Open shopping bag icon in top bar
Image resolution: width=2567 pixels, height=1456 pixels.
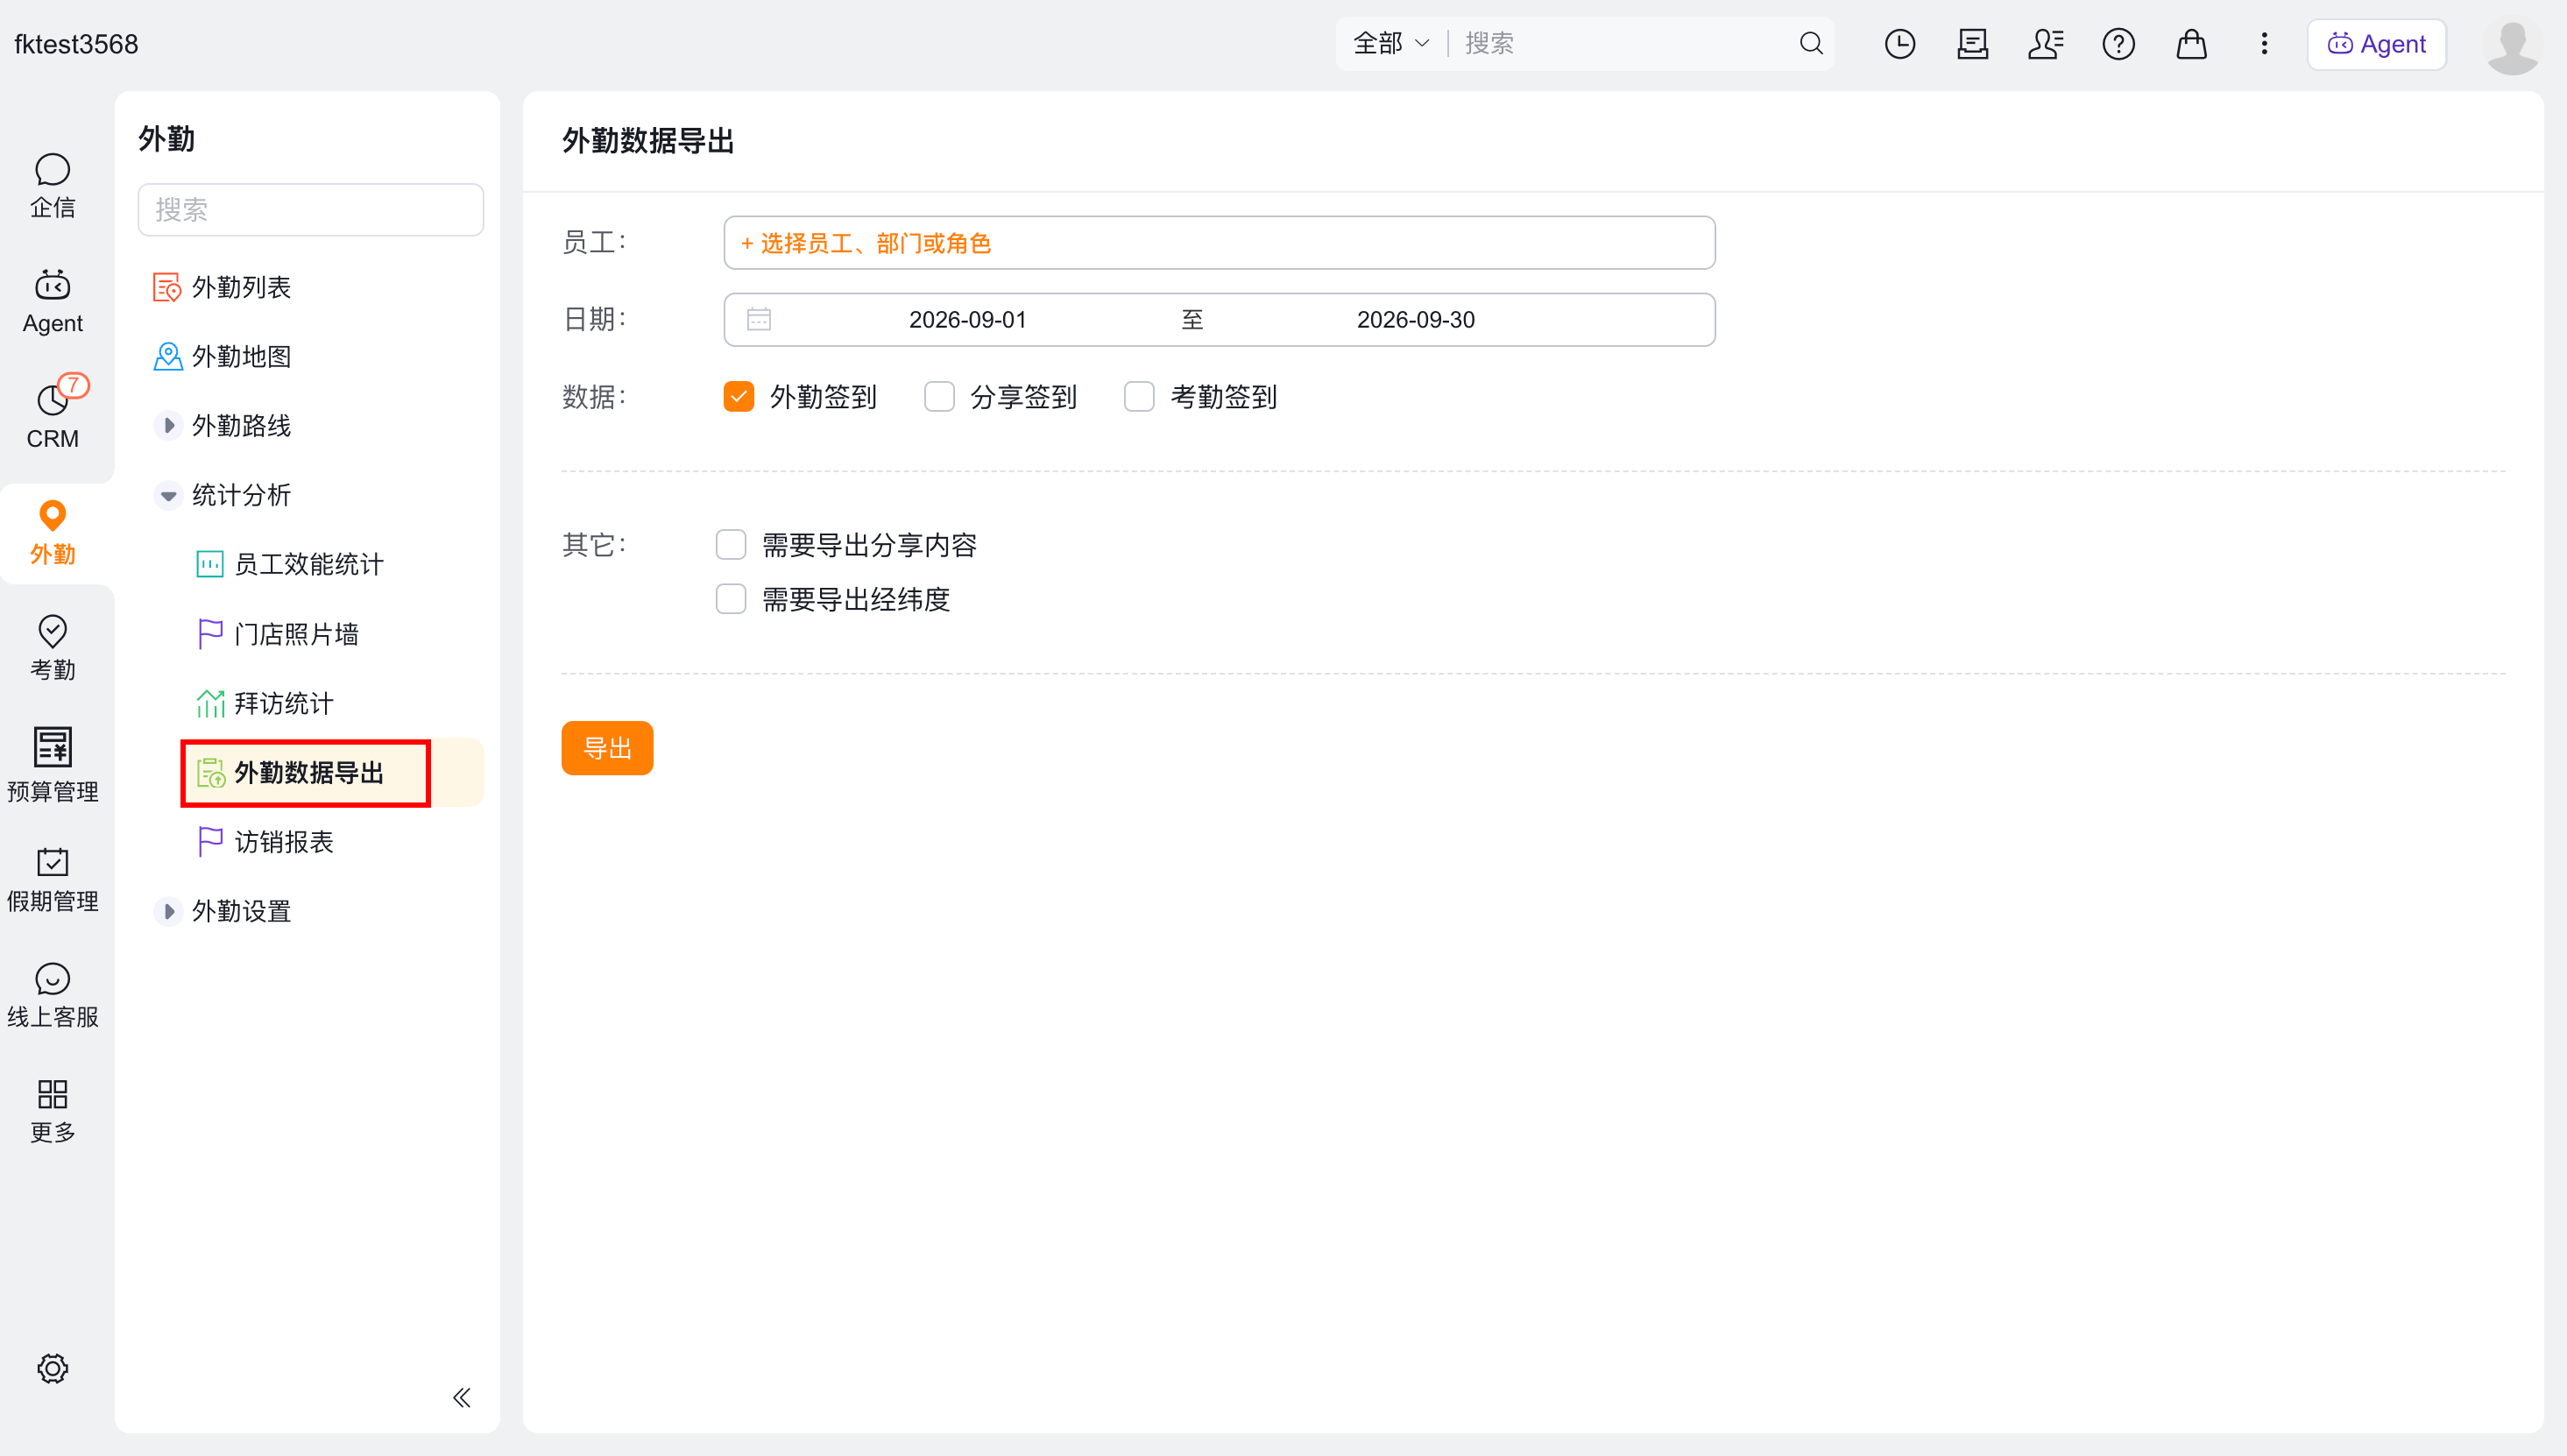[2192, 43]
